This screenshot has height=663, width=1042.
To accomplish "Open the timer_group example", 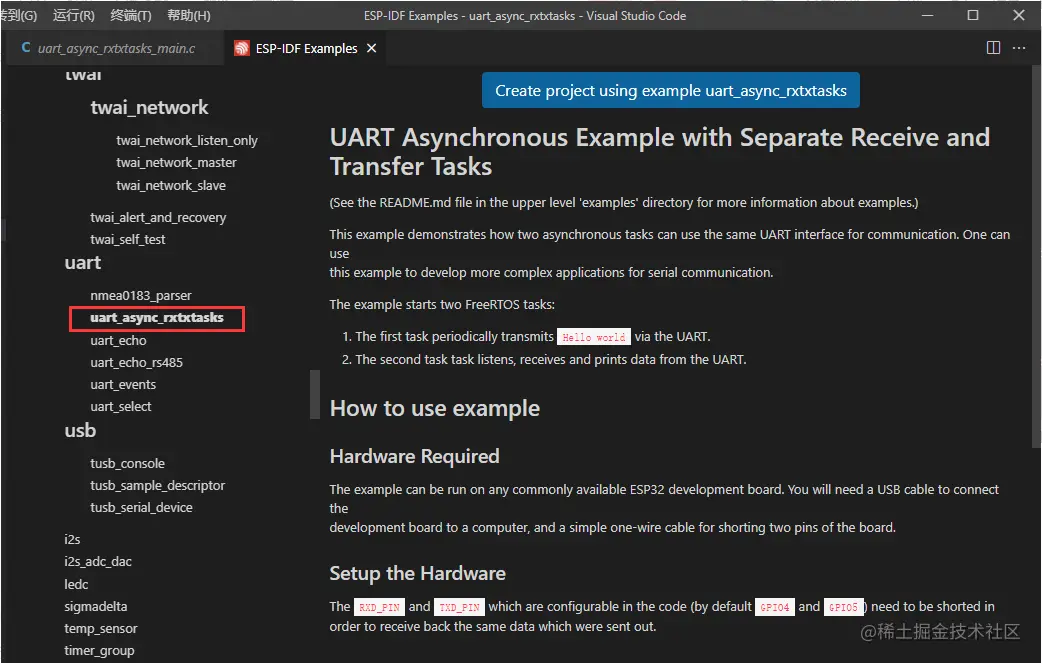I will pyautogui.click(x=99, y=650).
